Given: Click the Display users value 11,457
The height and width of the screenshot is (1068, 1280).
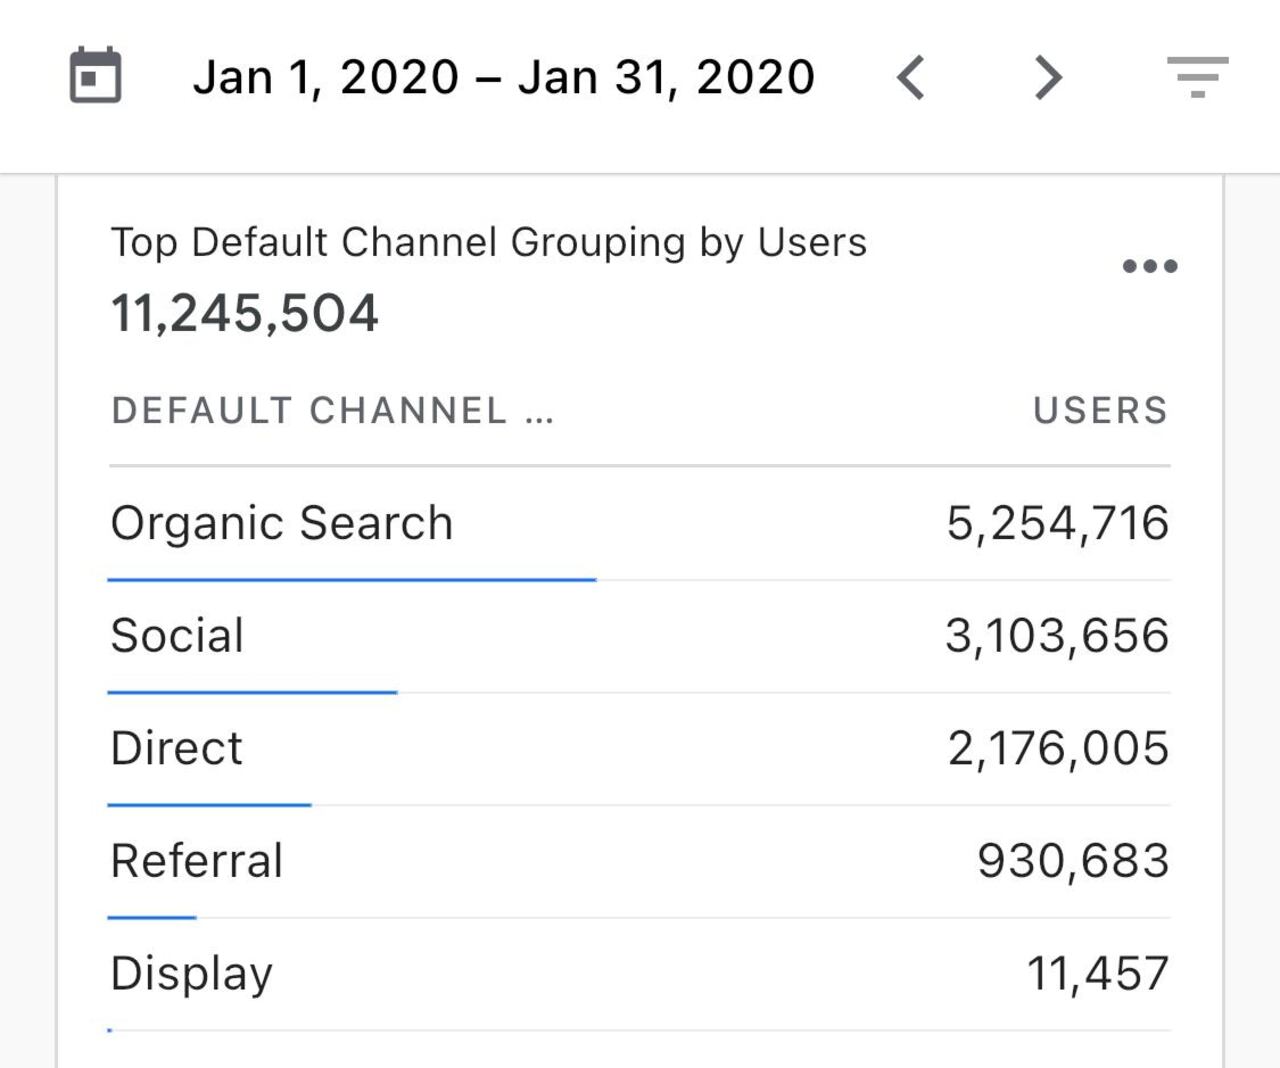Looking at the screenshot, I should pyautogui.click(x=1097, y=973).
